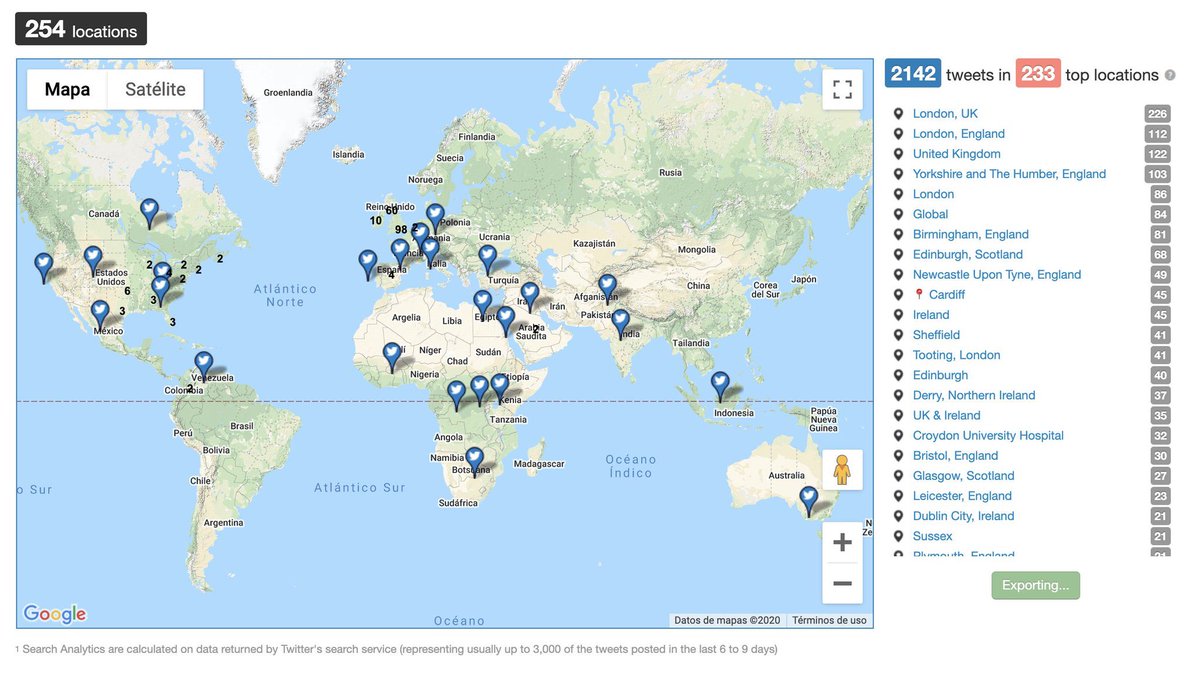This screenshot has width=1200, height=674.
Task: Click the Twitter marker over Botswana
Action: (x=475, y=461)
